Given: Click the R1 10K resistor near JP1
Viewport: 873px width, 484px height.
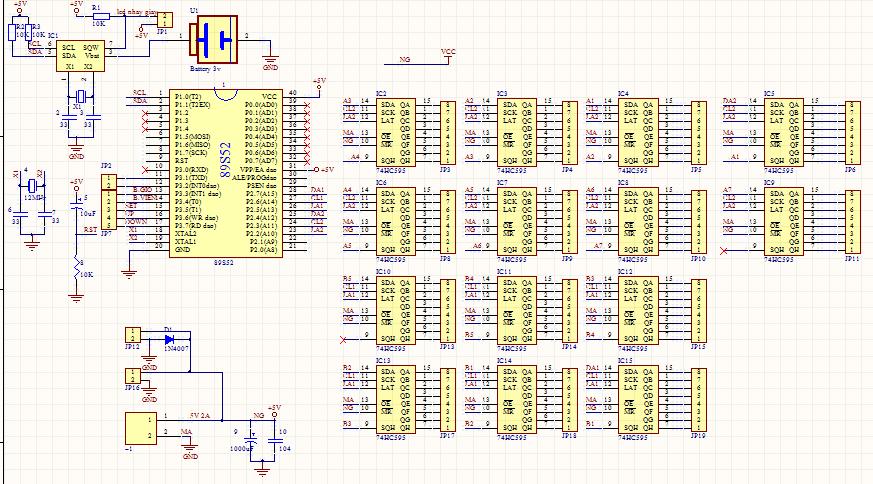Looking at the screenshot, I should point(100,17).
